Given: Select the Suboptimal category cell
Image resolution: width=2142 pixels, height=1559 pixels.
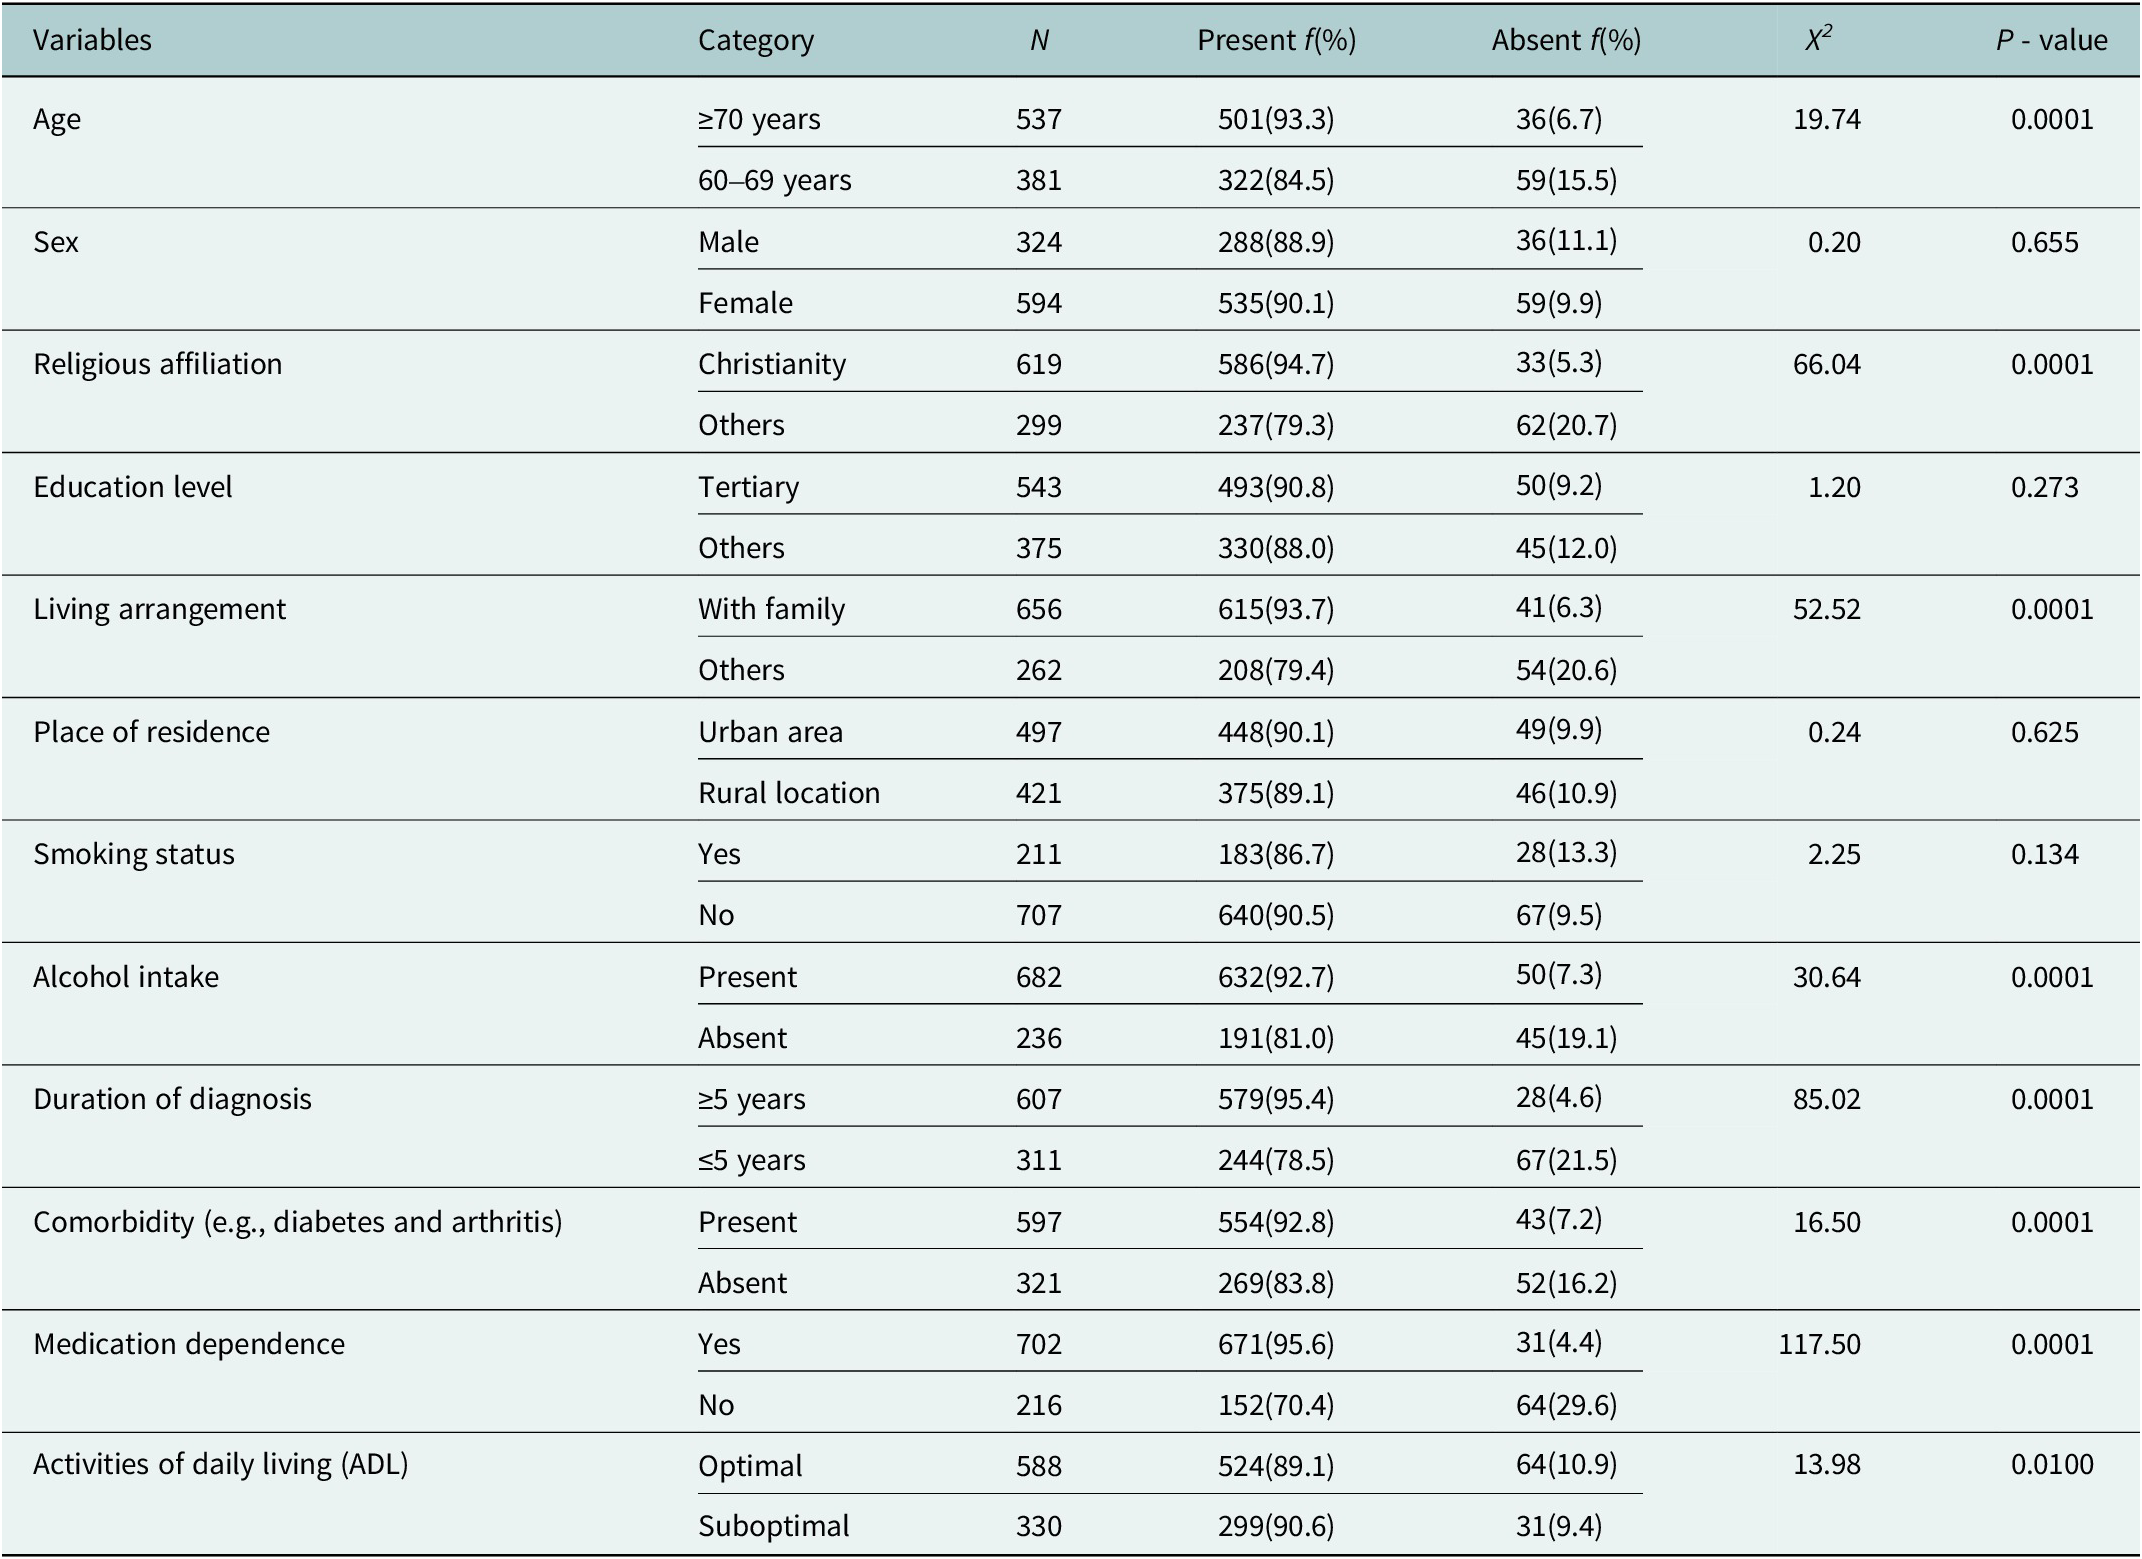Looking at the screenshot, I should pos(774,1526).
